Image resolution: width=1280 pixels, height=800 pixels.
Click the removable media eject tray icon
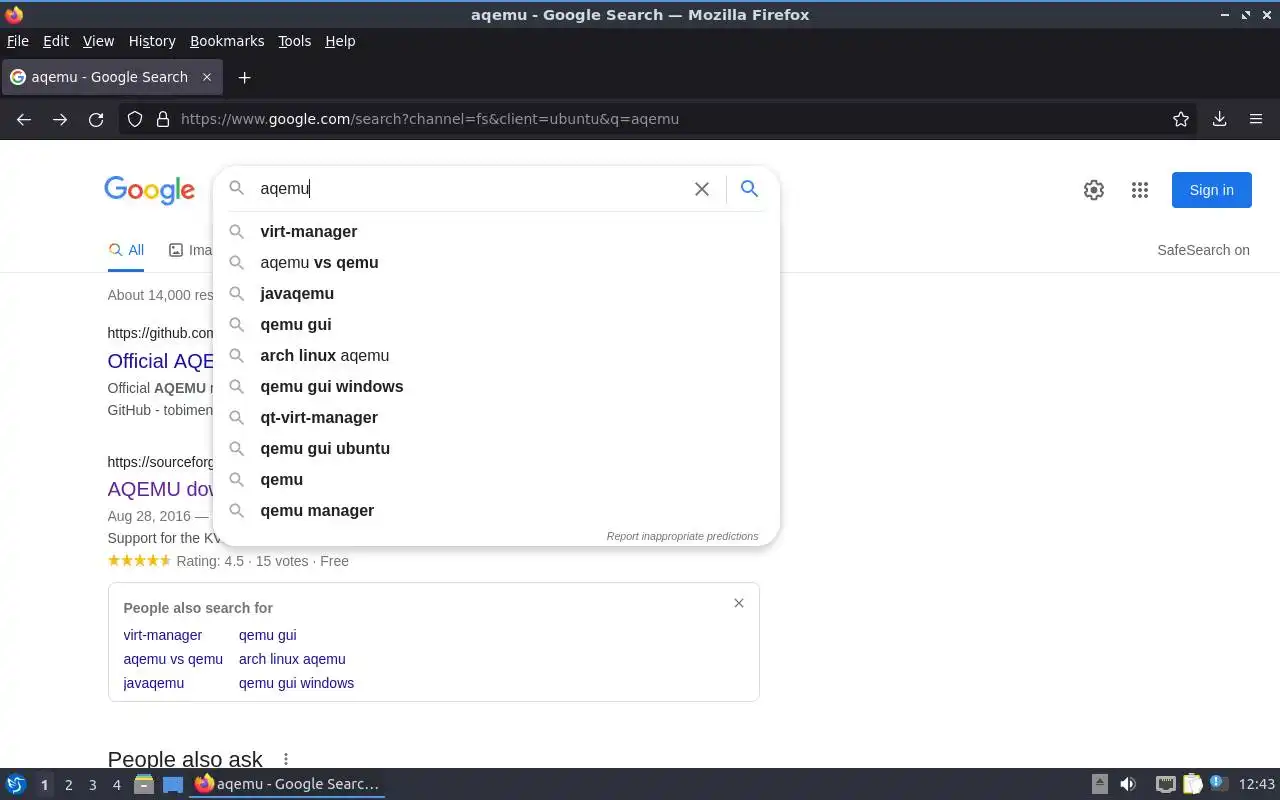[1099, 784]
